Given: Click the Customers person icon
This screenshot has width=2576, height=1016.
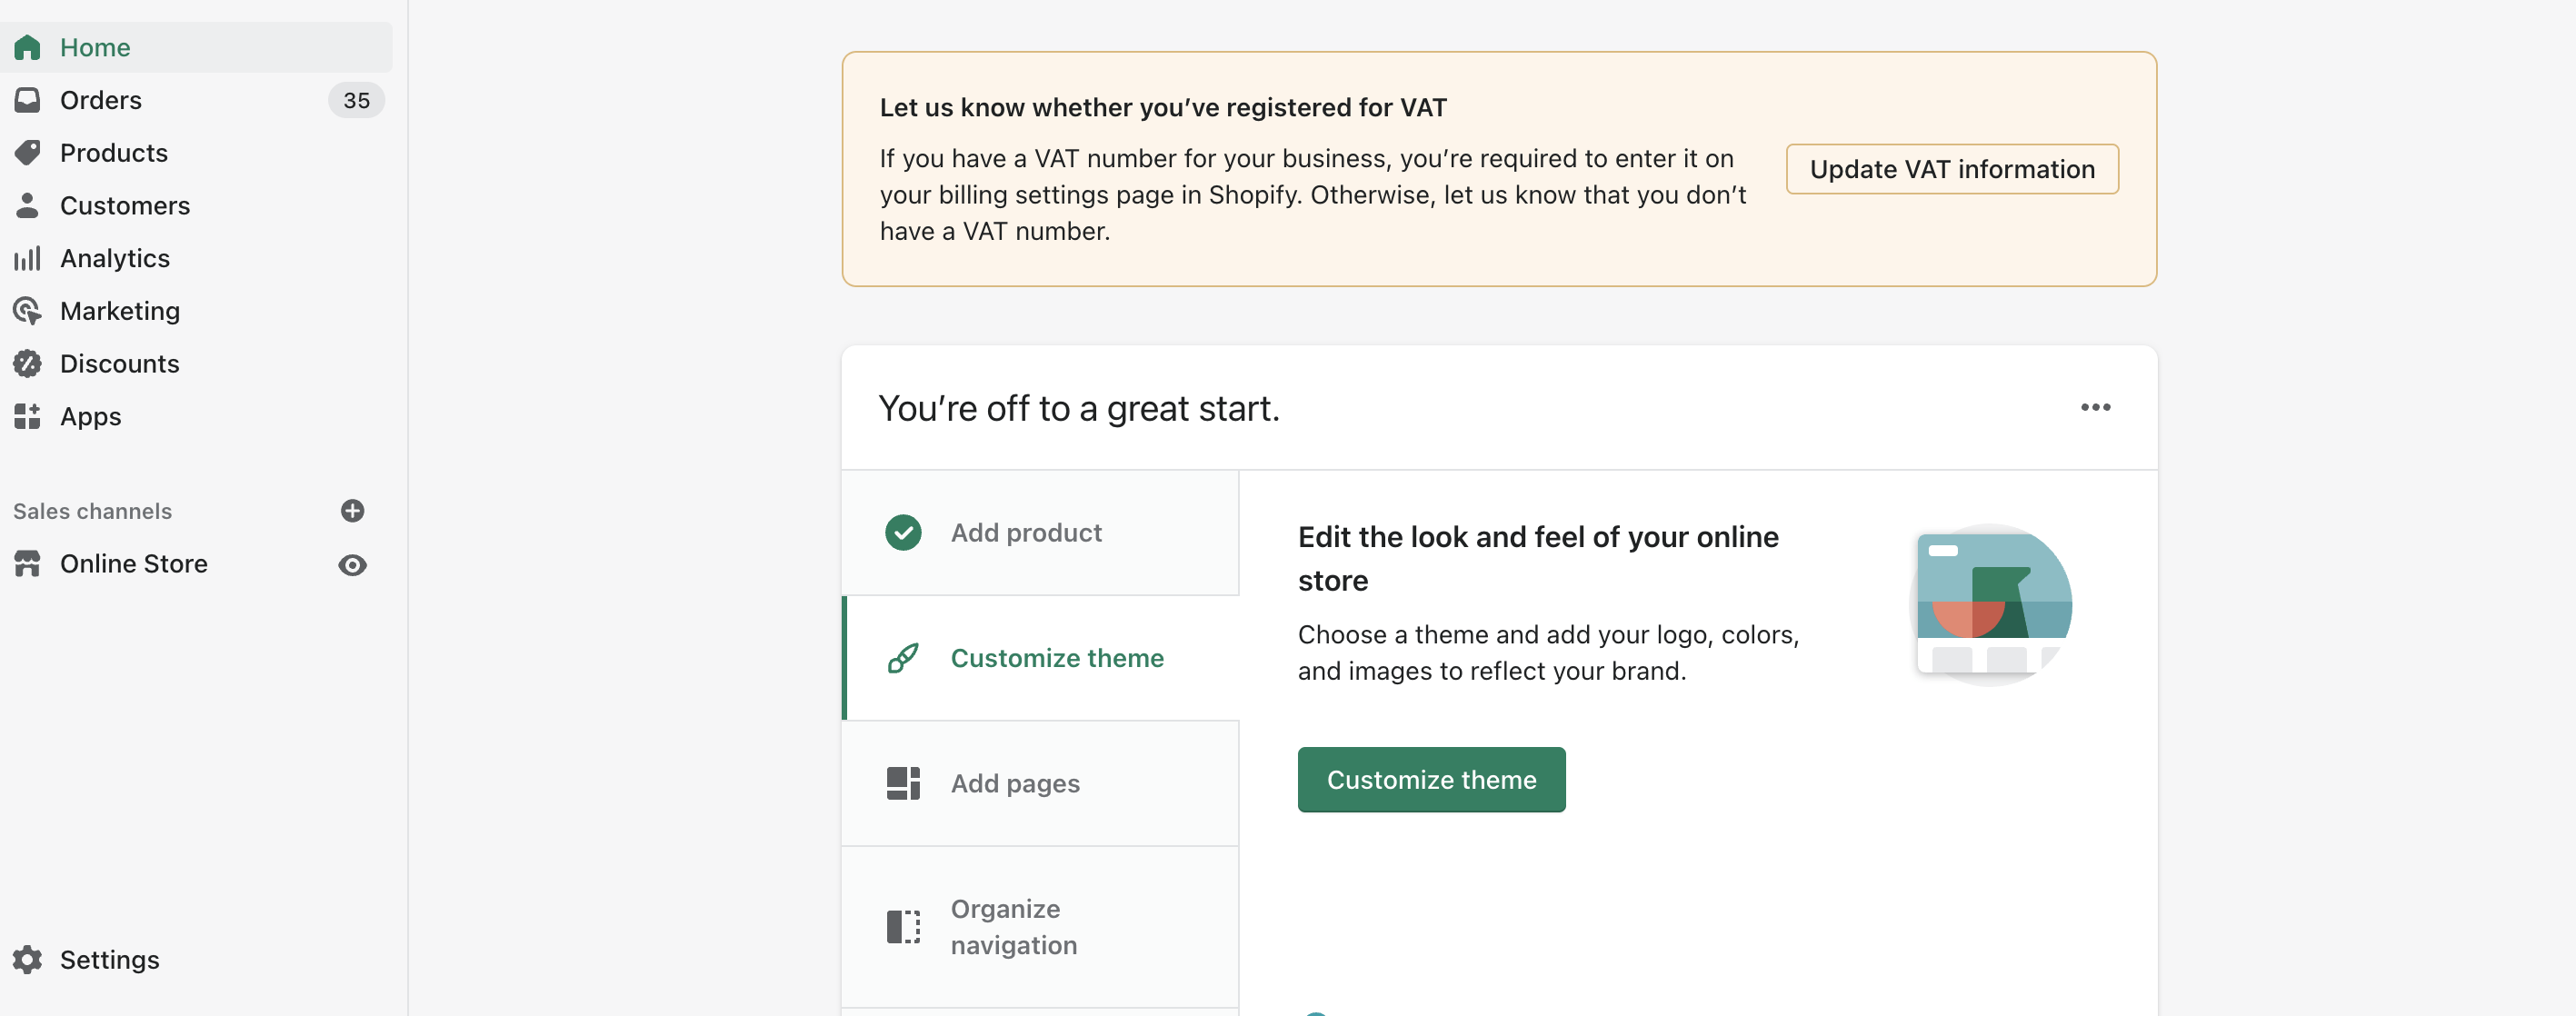Looking at the screenshot, I should click(x=27, y=205).
